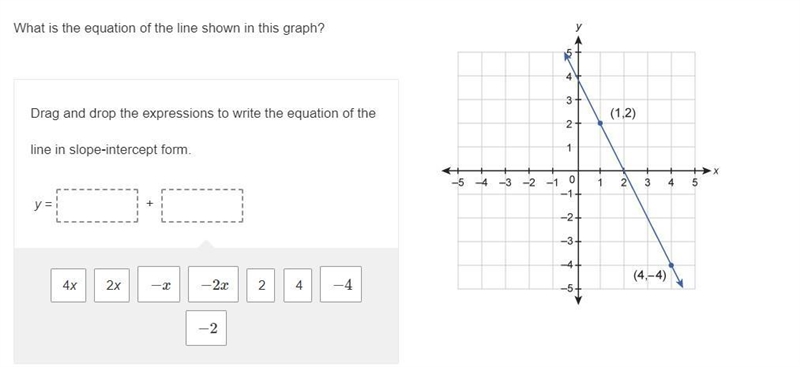The width and height of the screenshot is (800, 367).
Task: Select the tile labeled 4
Action: pos(298,285)
